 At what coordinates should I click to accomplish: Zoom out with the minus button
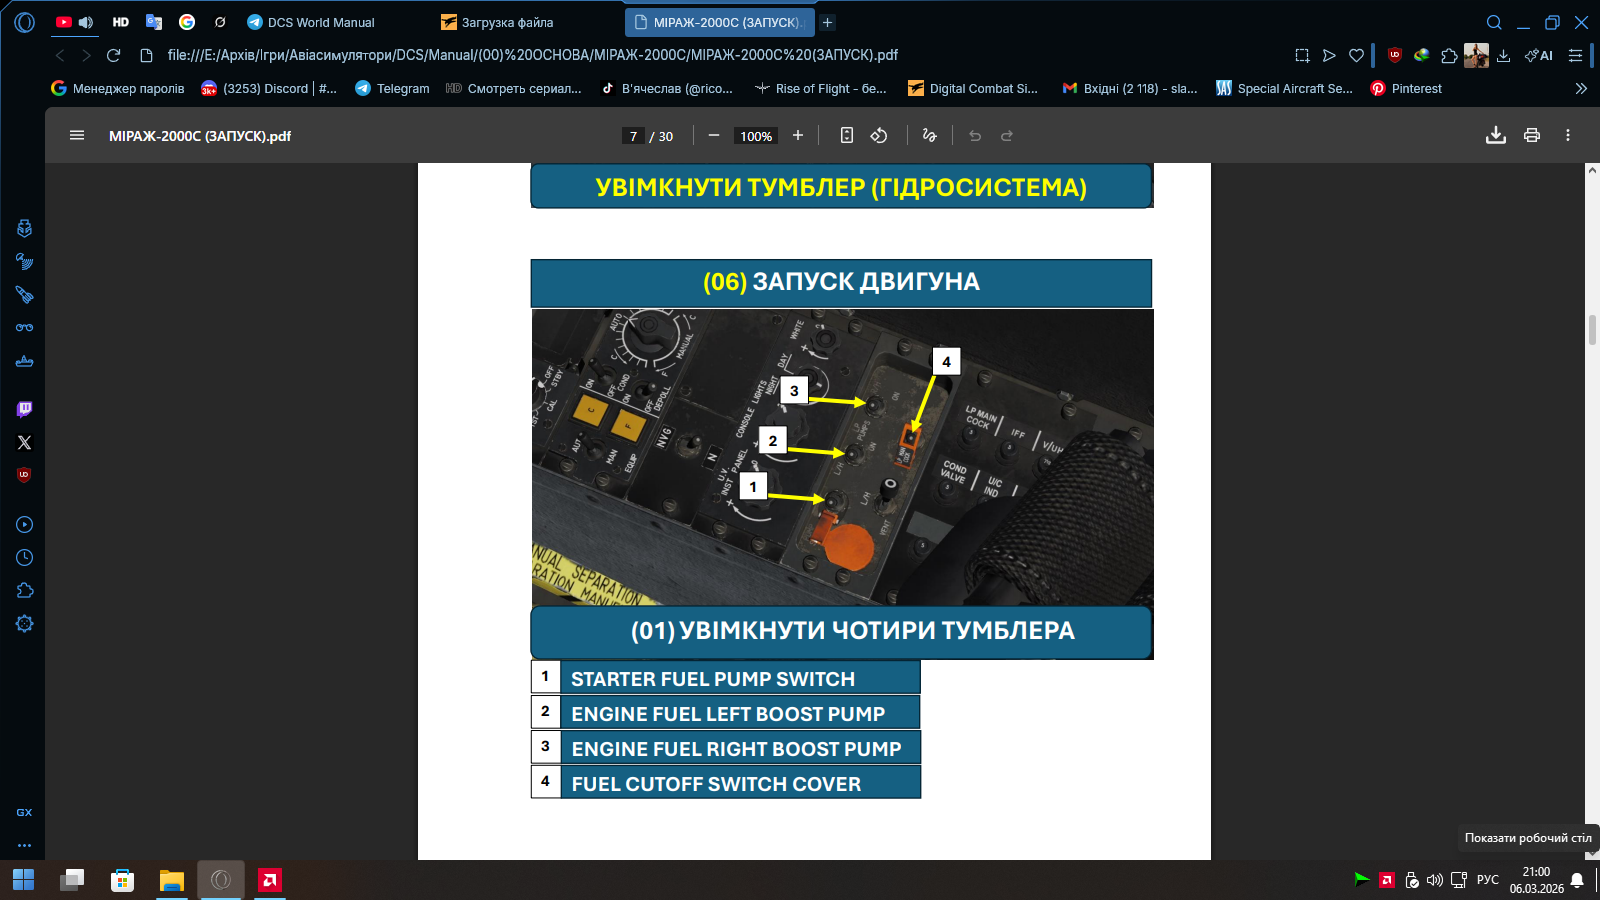click(x=714, y=136)
